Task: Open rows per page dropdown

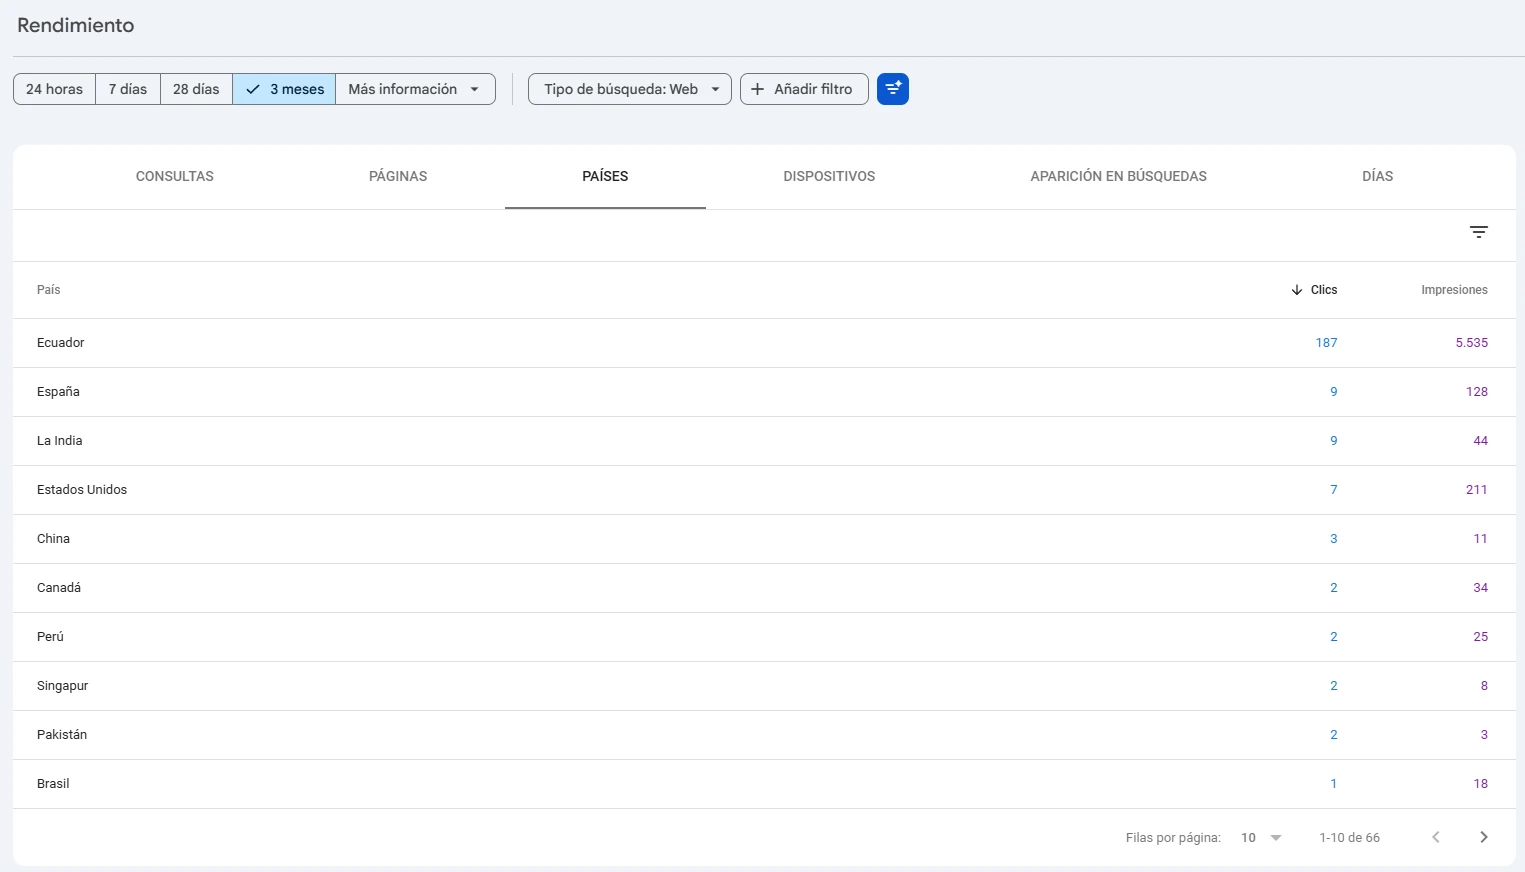Action: (1261, 838)
